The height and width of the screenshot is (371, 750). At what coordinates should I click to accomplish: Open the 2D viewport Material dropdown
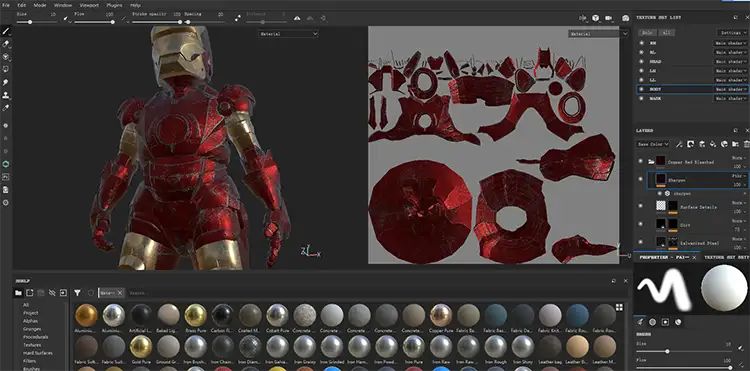coord(598,34)
